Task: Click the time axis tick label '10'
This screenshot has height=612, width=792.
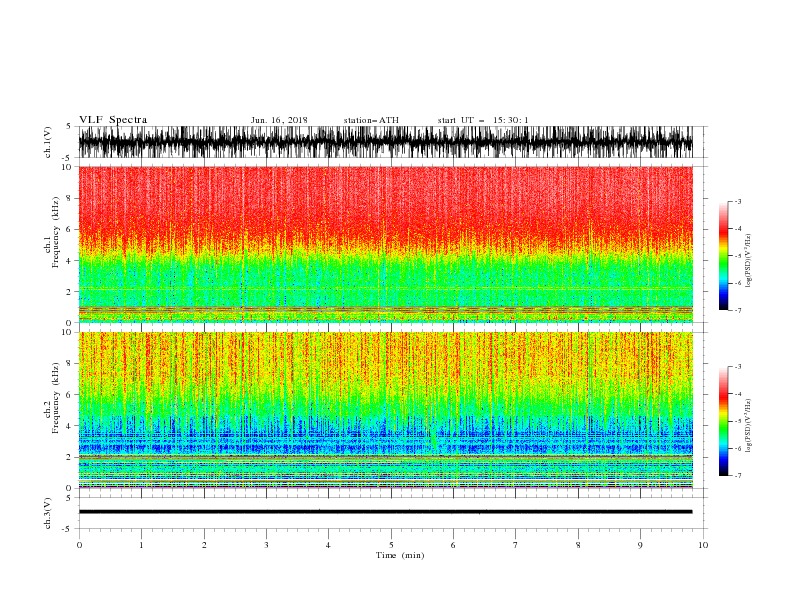Action: click(x=703, y=545)
